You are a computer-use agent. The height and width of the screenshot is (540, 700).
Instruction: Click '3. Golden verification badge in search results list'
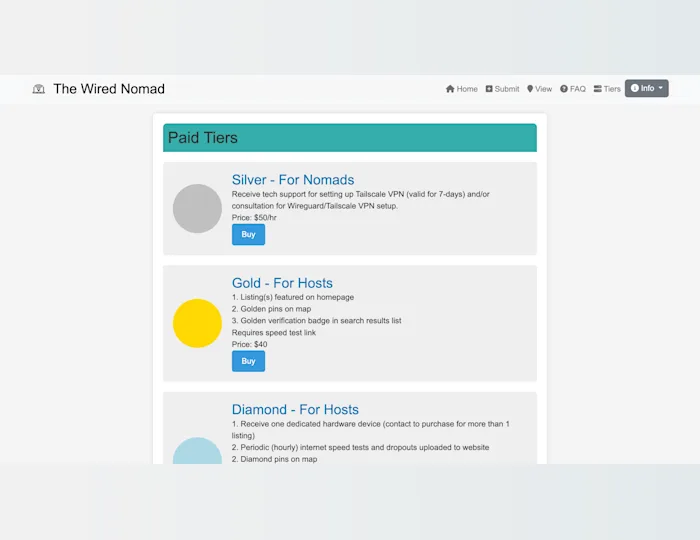pyautogui.click(x=317, y=320)
